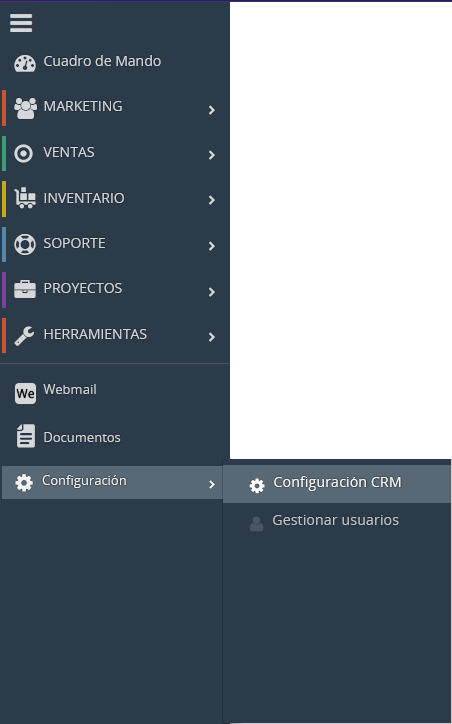Open the INVENTARIO menu
The width and height of the screenshot is (452, 724).
[x=84, y=198]
